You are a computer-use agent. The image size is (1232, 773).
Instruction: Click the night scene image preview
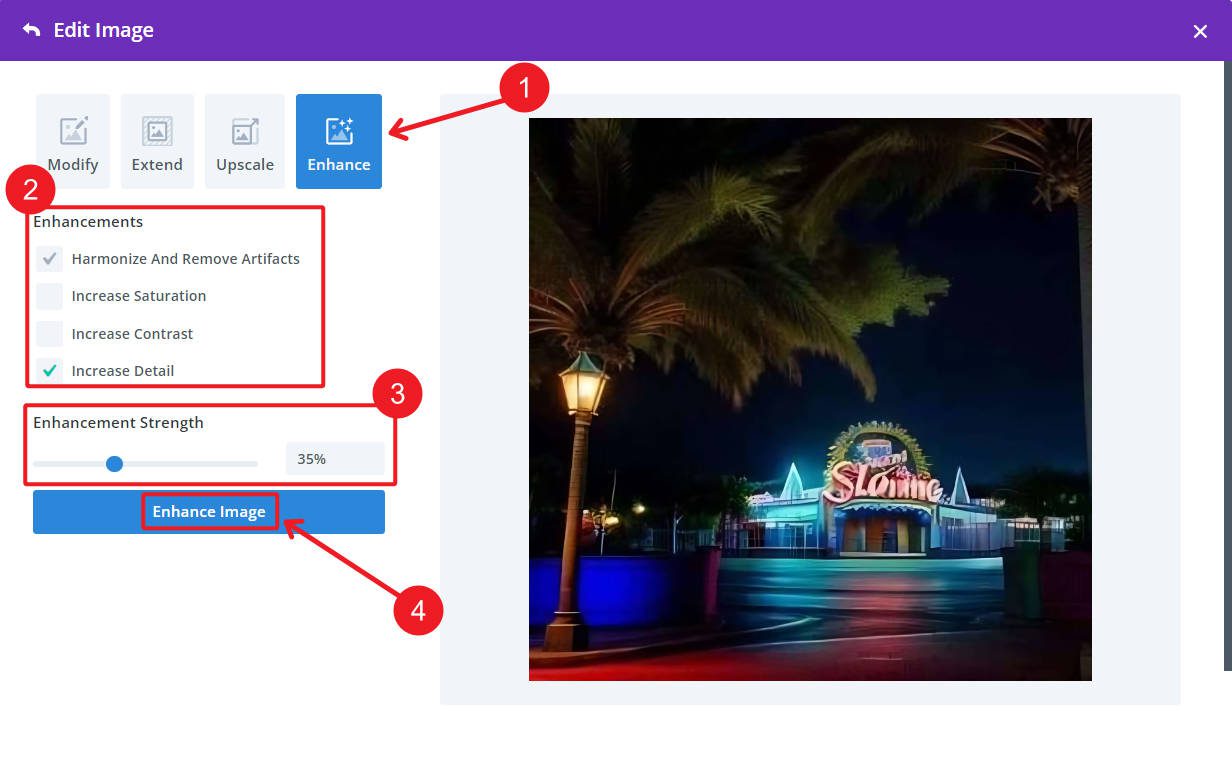pyautogui.click(x=810, y=400)
